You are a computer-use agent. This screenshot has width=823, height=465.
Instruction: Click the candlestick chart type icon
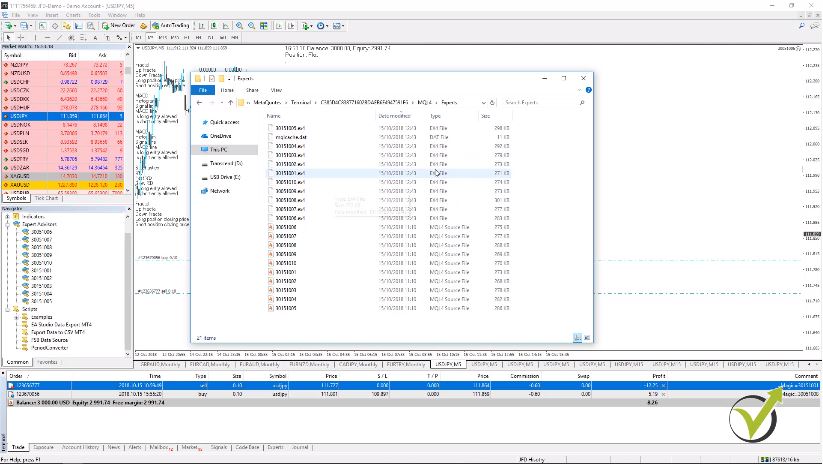(214, 25)
